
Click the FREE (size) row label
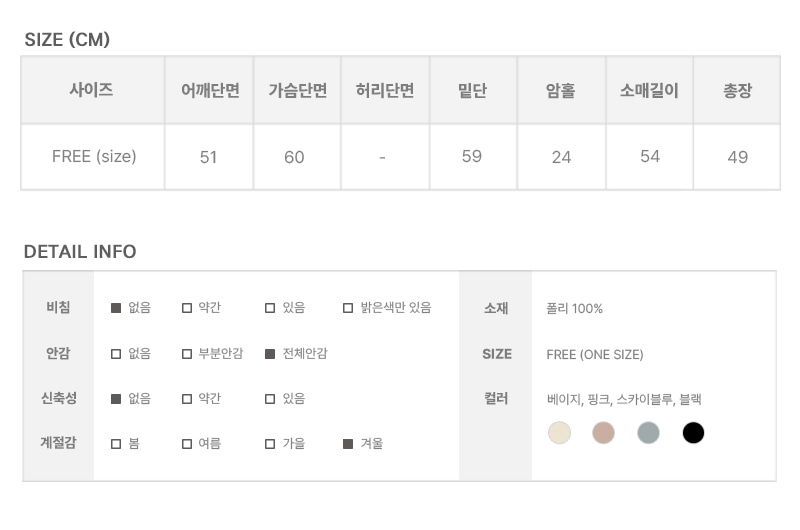click(94, 157)
